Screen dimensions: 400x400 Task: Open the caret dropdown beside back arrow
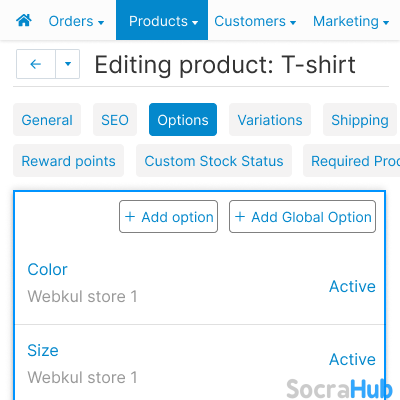point(68,64)
